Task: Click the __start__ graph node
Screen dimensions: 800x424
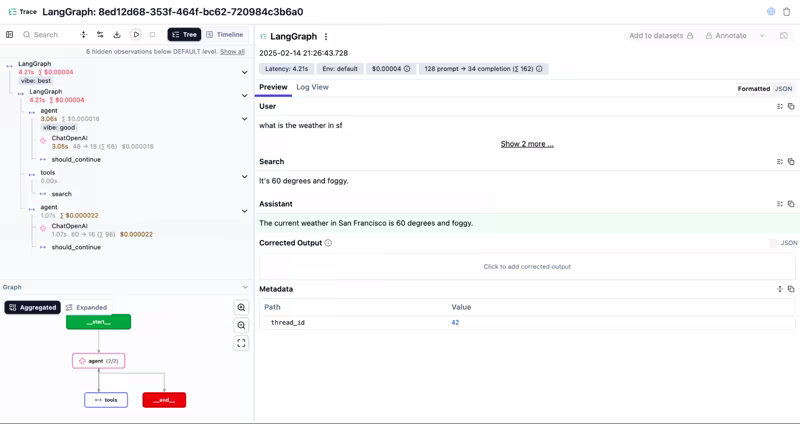Action: coord(98,322)
